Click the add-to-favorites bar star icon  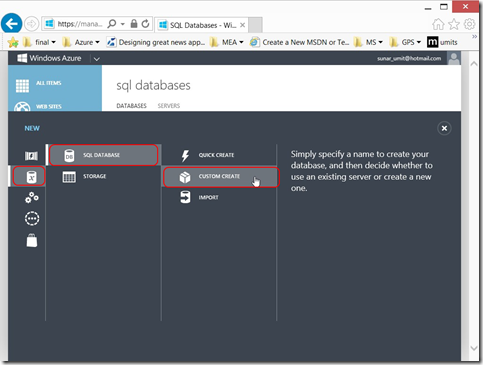pyautogui.click(x=13, y=42)
